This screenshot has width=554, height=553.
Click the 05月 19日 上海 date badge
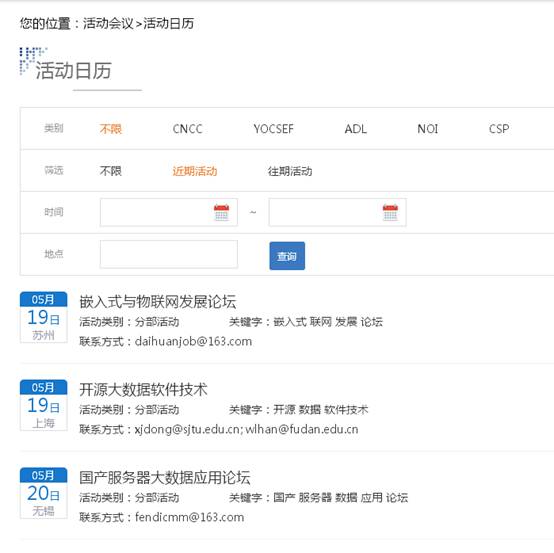43,405
